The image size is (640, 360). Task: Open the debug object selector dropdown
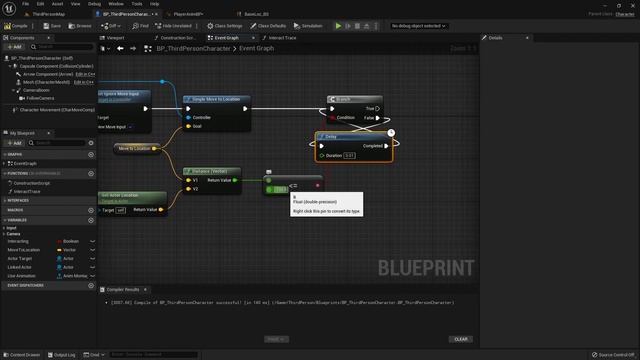pos(418,26)
